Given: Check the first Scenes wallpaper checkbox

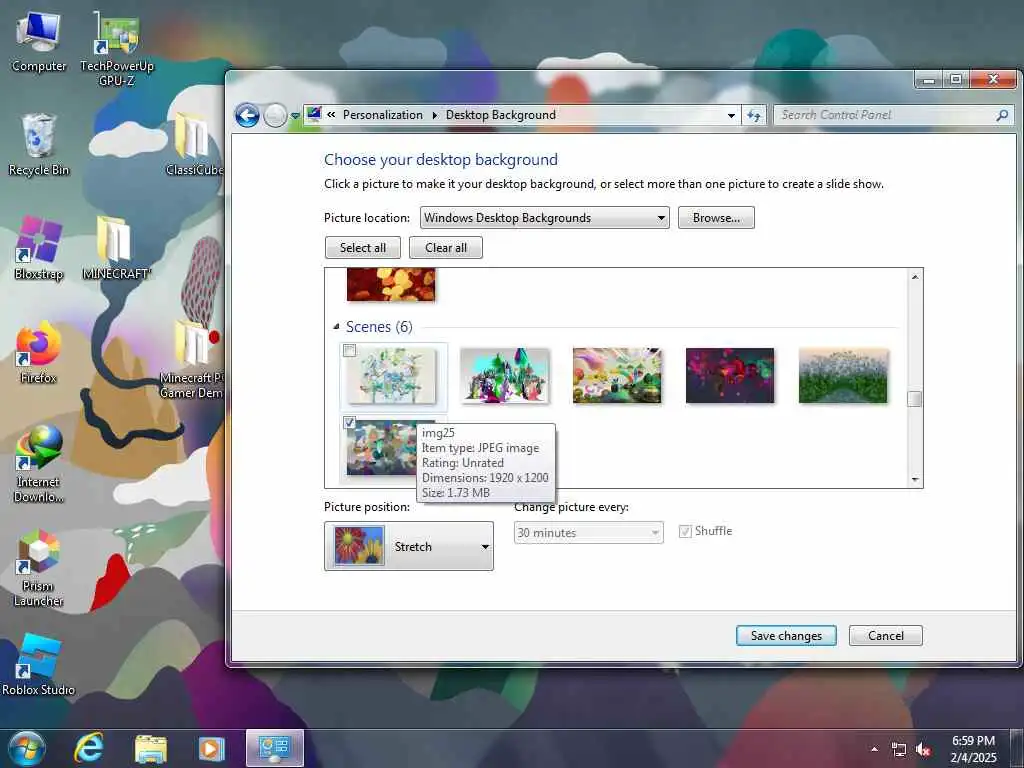Looking at the screenshot, I should [350, 351].
